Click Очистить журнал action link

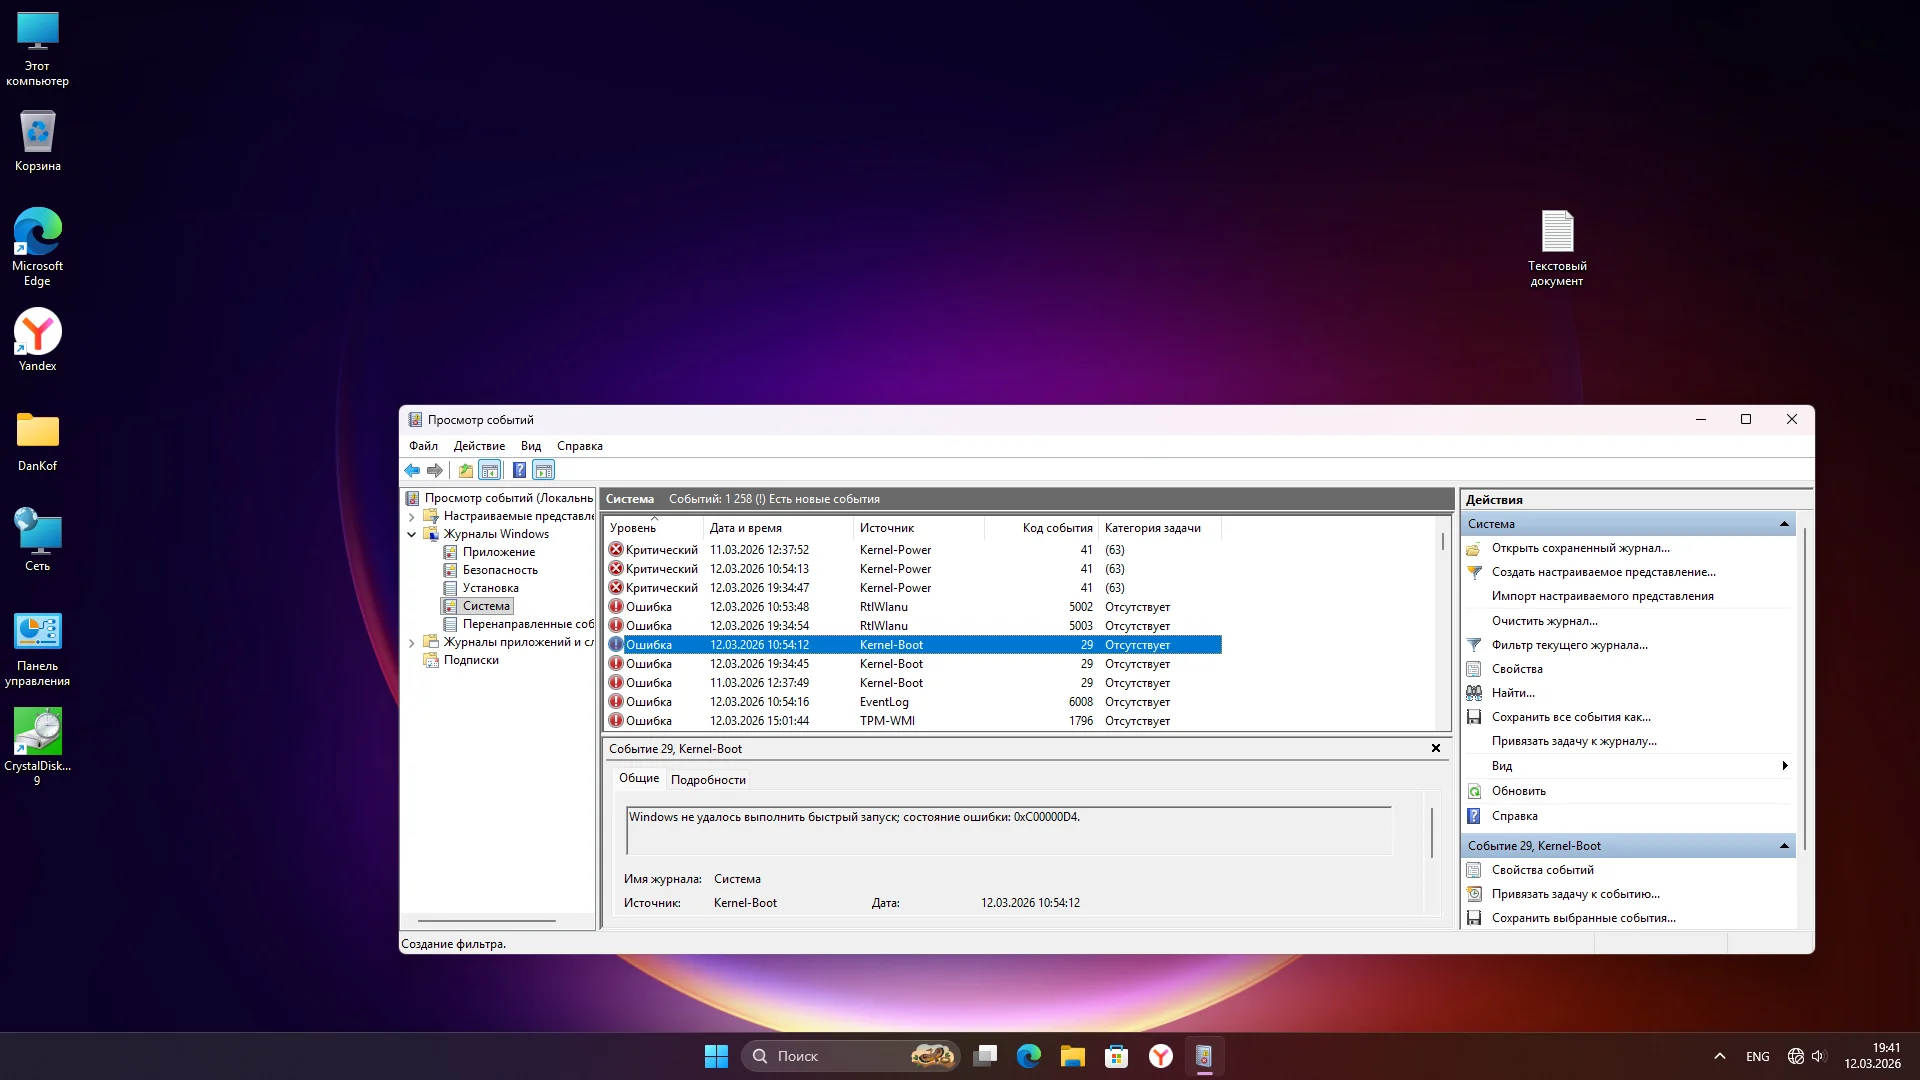(x=1544, y=621)
